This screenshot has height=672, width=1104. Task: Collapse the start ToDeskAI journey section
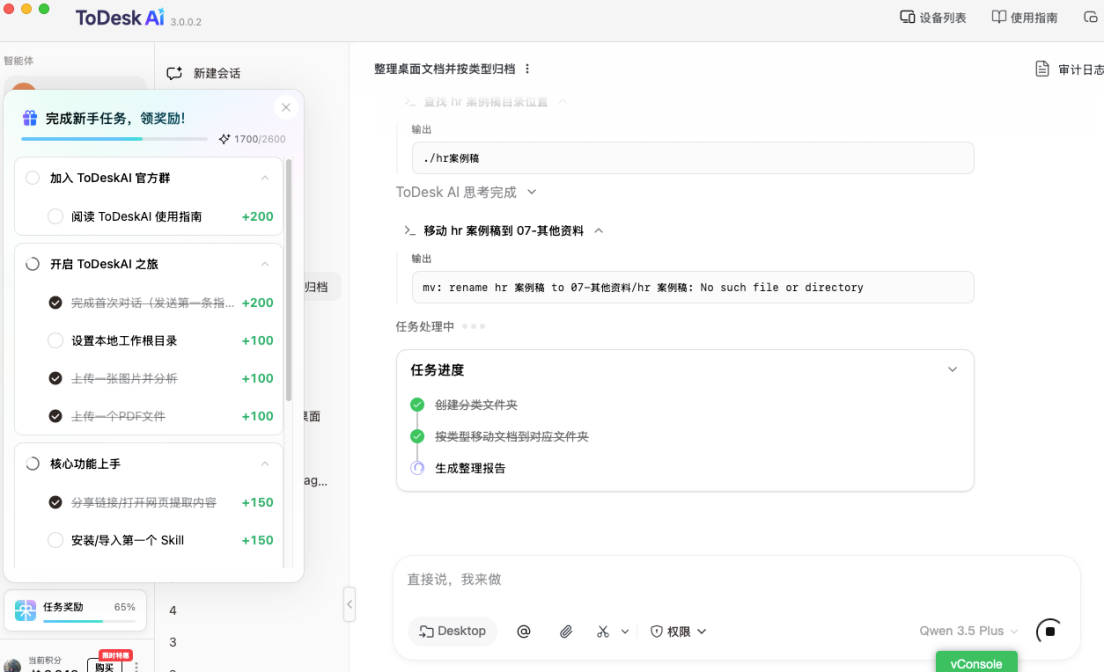click(x=265, y=264)
